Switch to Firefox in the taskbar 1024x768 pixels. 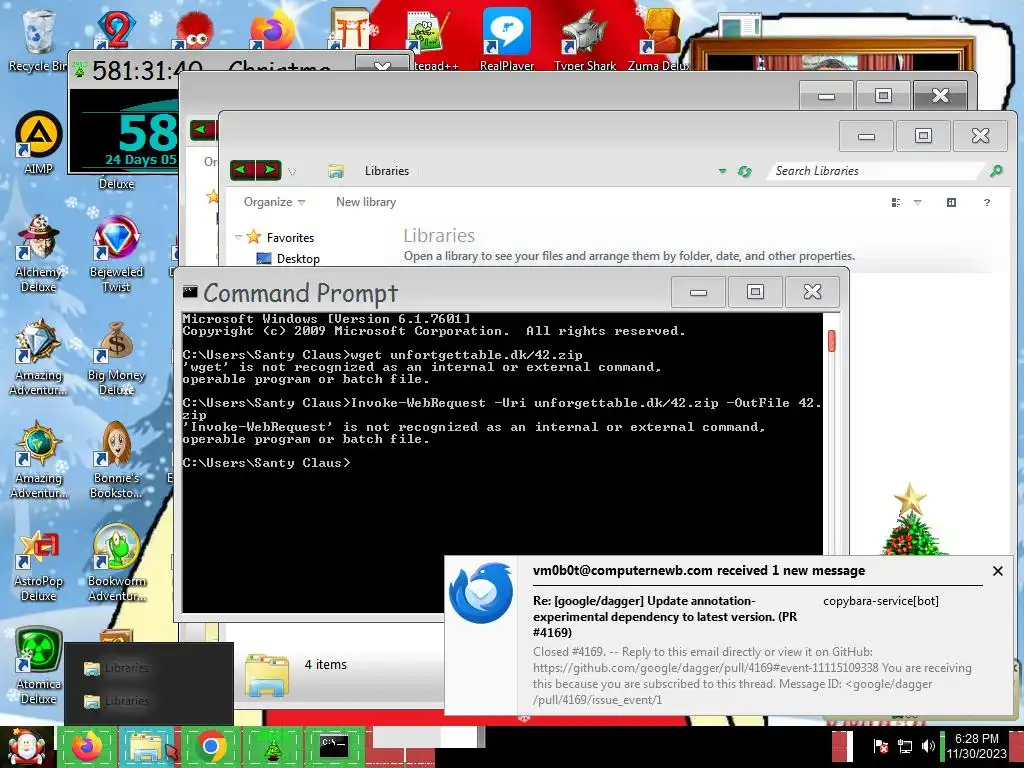[86, 746]
